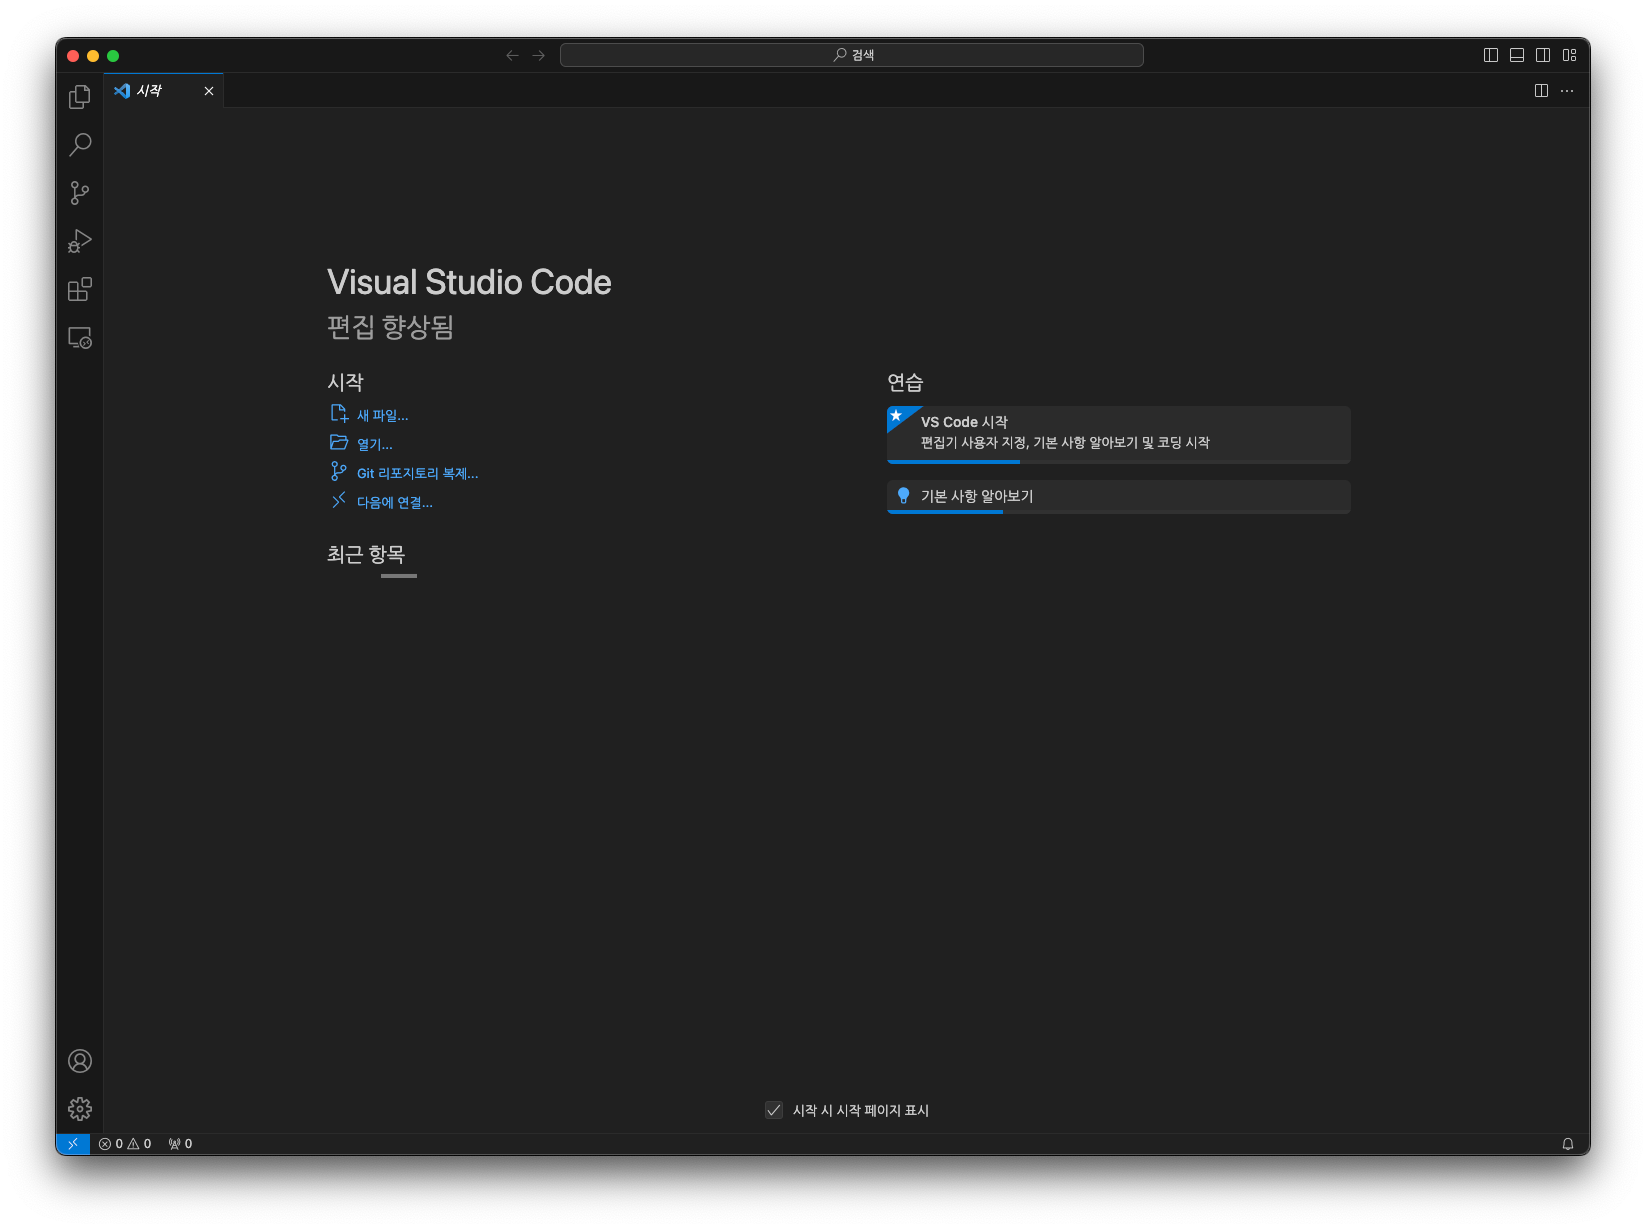Viewport: 1646px width, 1229px height.
Task: Open the Accounts menu icon
Action: [80, 1061]
